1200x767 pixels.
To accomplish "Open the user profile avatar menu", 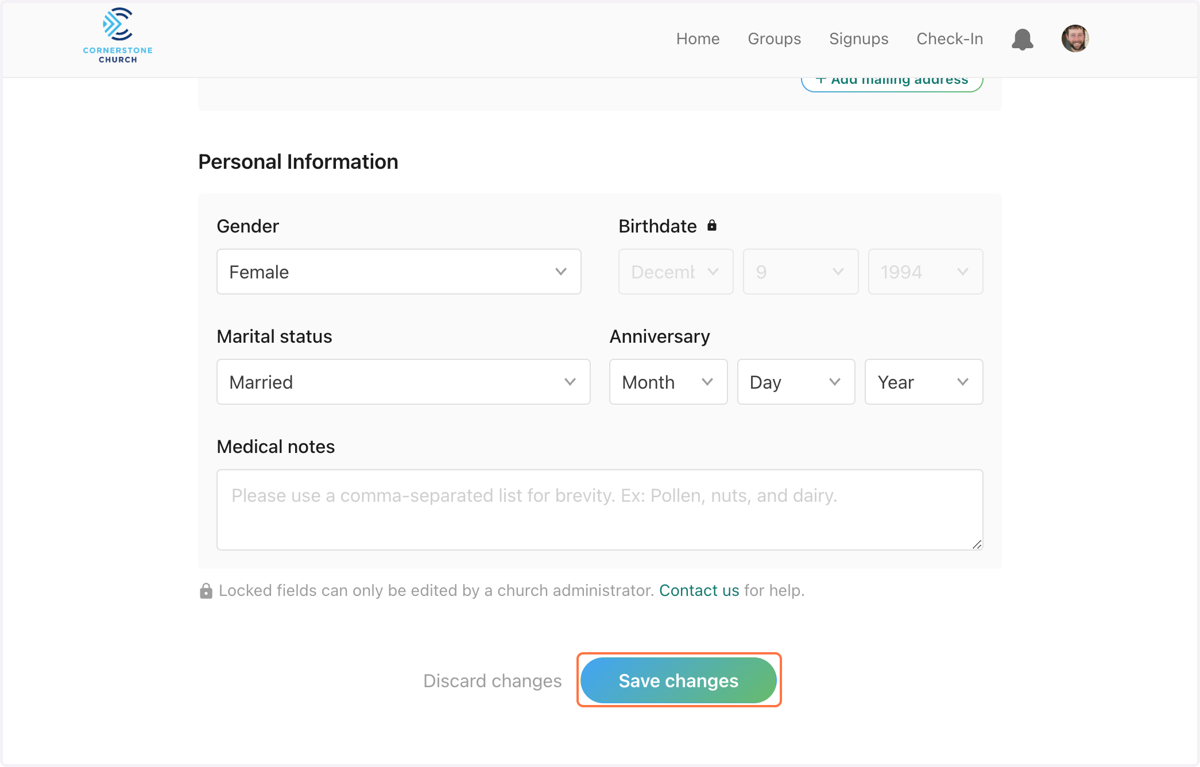I will (1075, 39).
